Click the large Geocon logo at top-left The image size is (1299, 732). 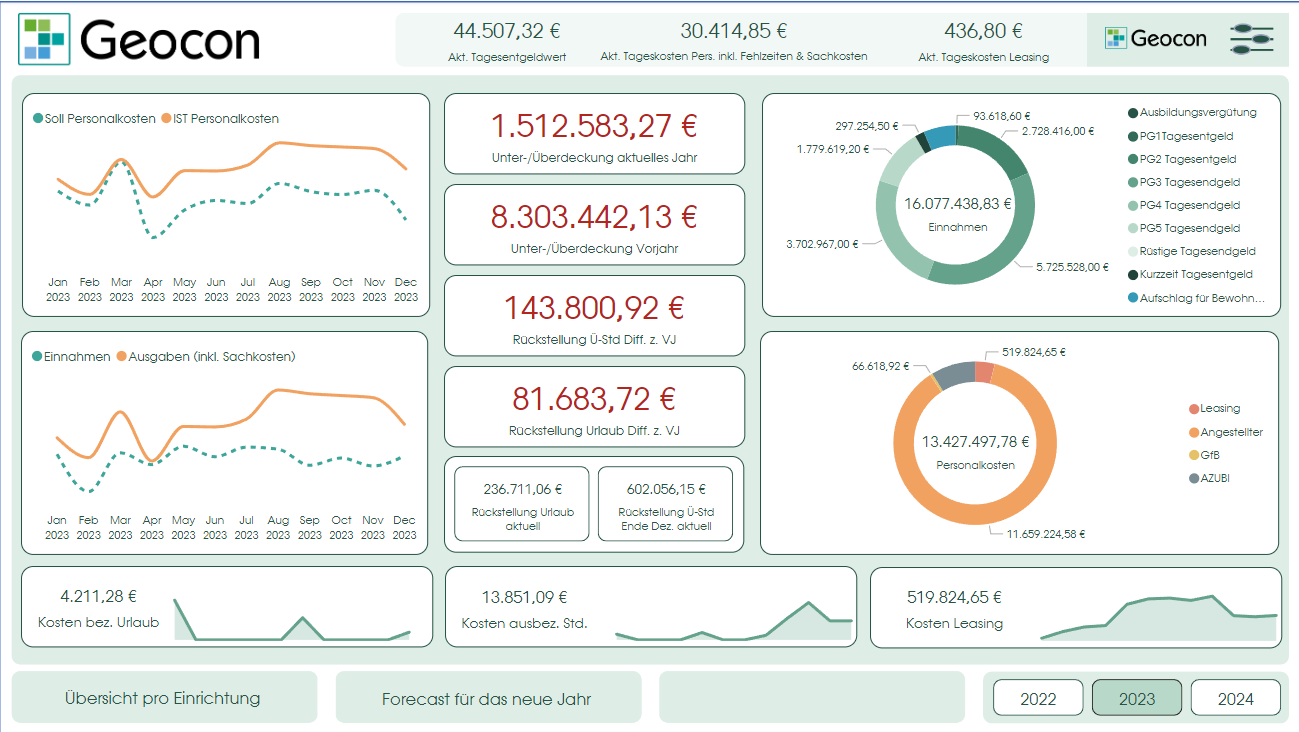click(x=140, y=40)
